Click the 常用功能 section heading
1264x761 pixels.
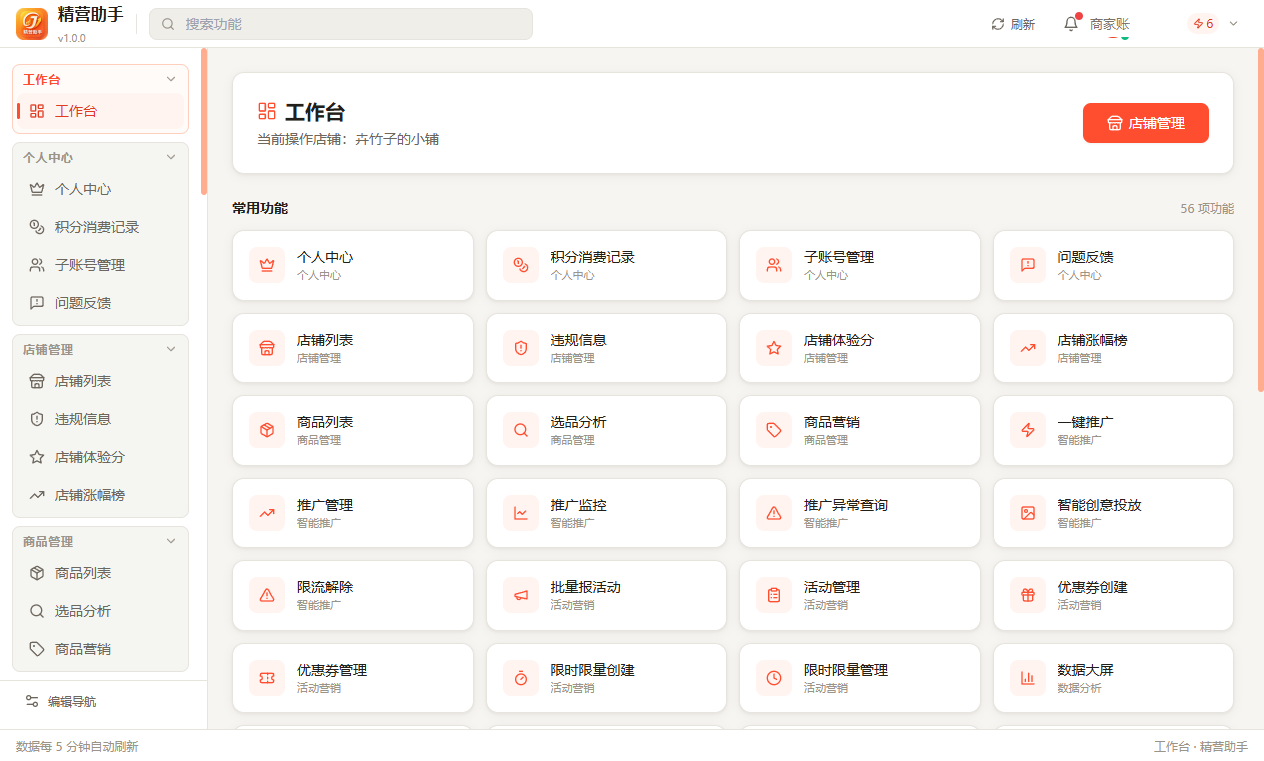(x=260, y=208)
